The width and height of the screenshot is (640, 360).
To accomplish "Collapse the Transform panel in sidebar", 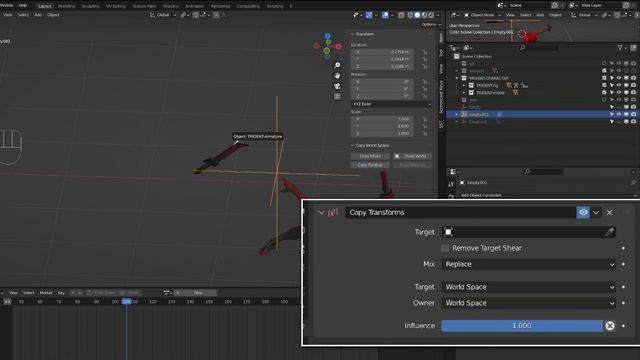I will click(353, 34).
